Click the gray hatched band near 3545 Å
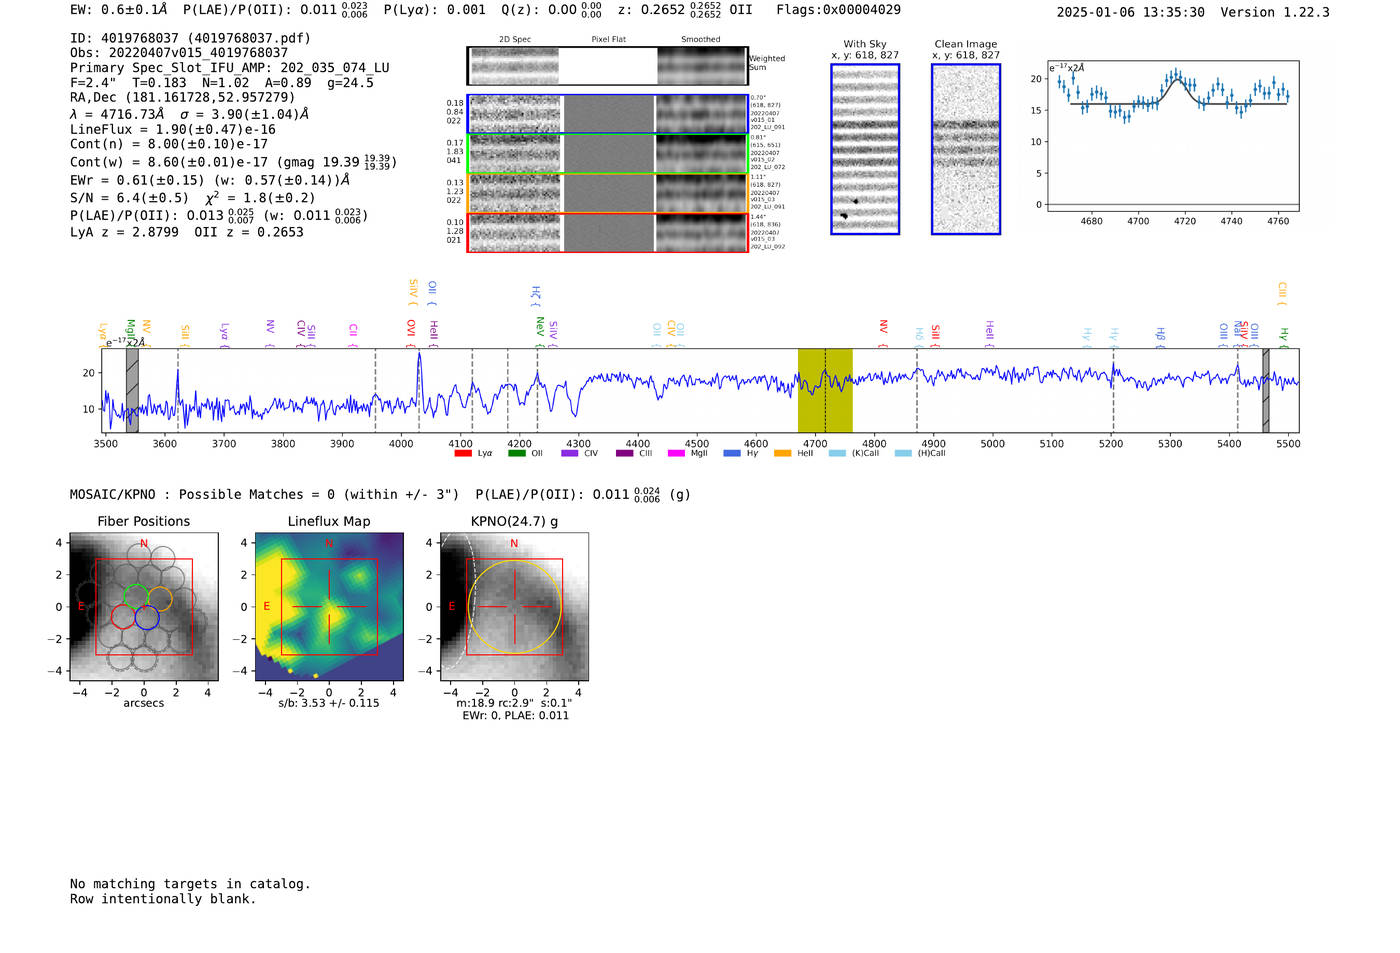The image size is (1400, 953). pyautogui.click(x=132, y=390)
